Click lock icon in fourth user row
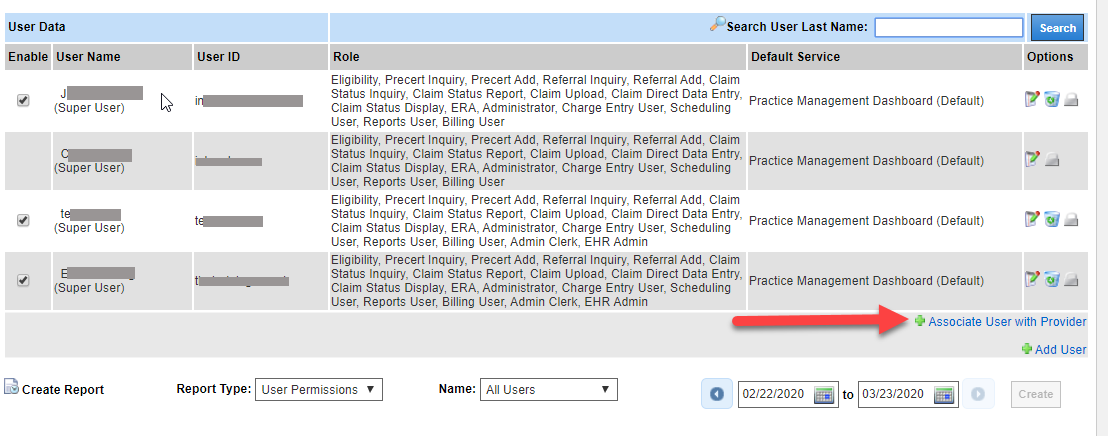This screenshot has width=1108, height=436. pyautogui.click(x=1070, y=279)
